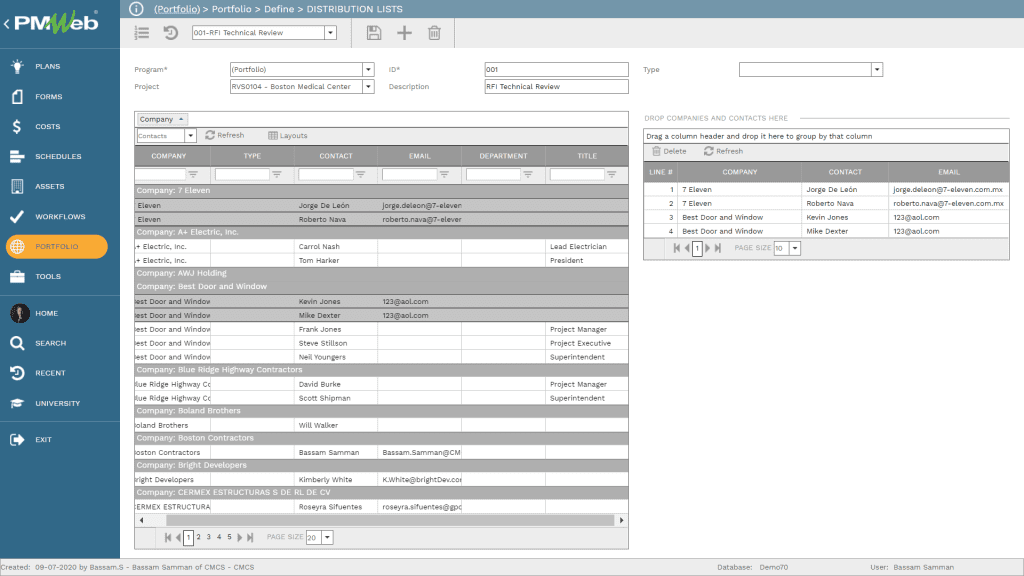Screen dimensions: 1024x576
Task: Go to next page in distribution list grid
Action: tap(707, 248)
